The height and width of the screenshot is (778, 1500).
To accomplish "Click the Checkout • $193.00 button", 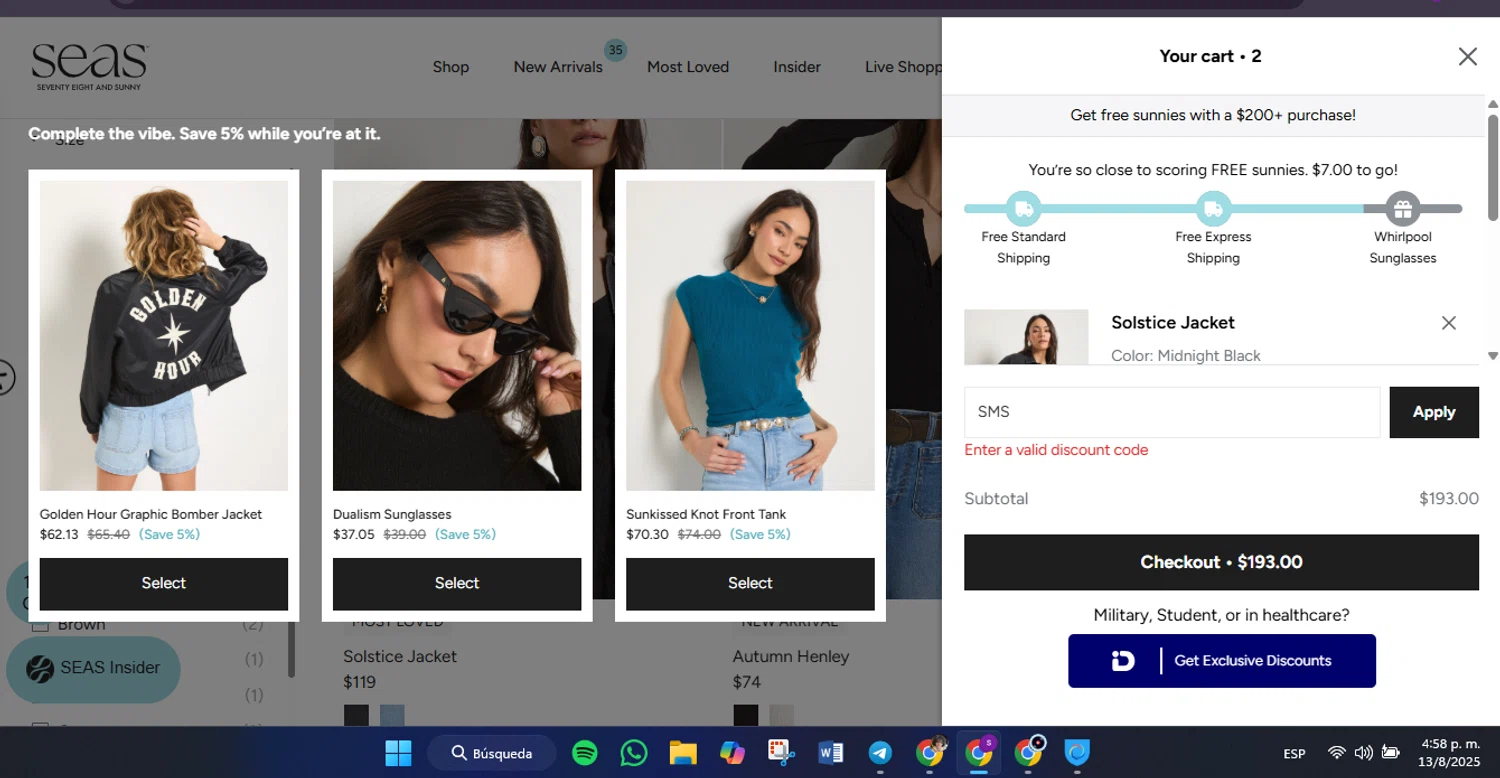I will 1221,562.
